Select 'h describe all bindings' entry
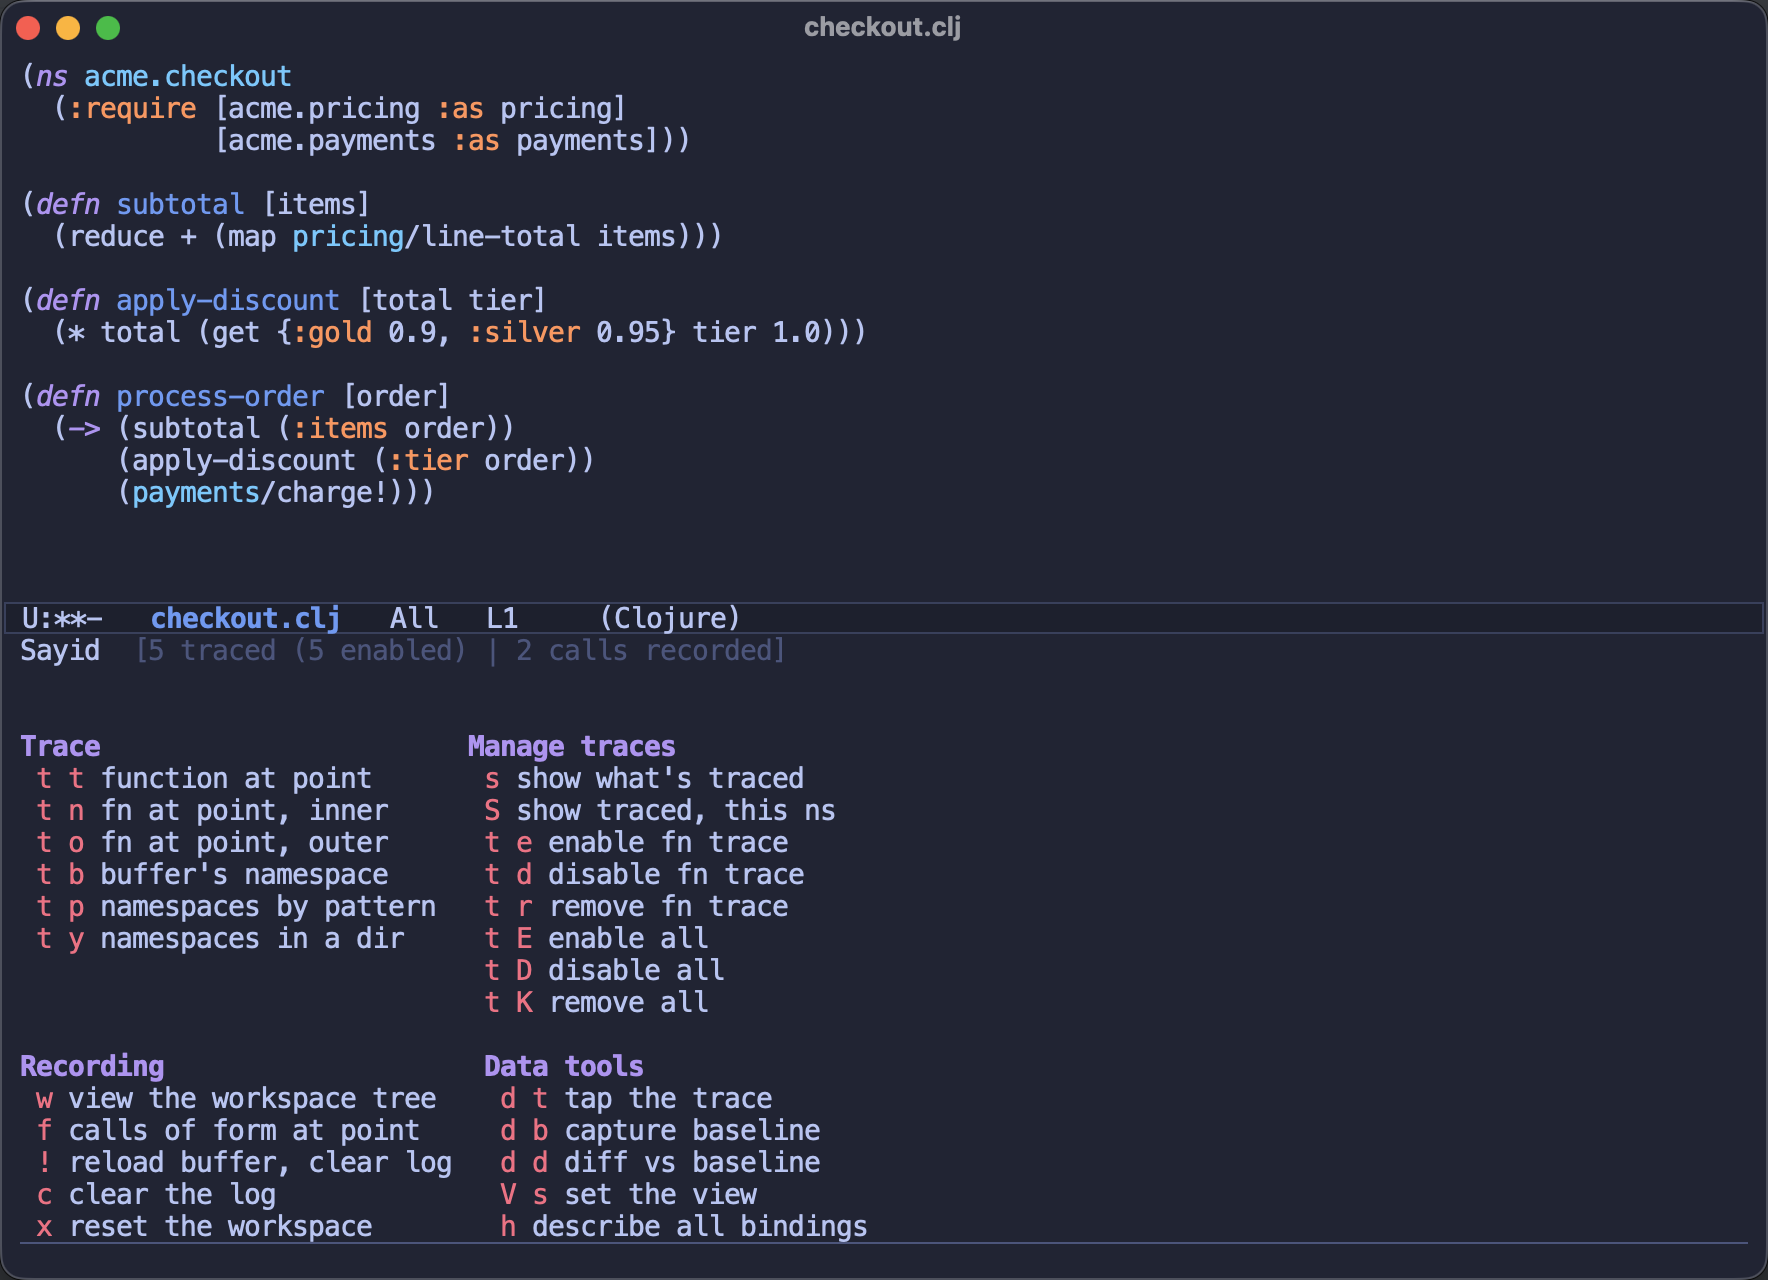Image resolution: width=1768 pixels, height=1280 pixels. point(684,1226)
